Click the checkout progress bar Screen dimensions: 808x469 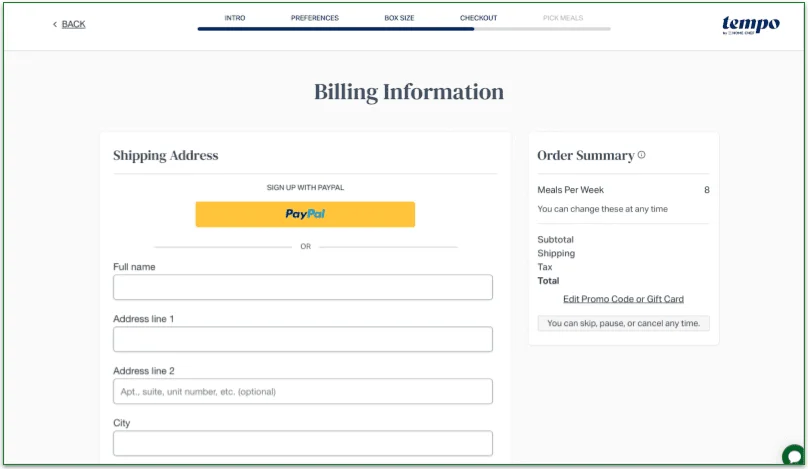[x=404, y=29]
